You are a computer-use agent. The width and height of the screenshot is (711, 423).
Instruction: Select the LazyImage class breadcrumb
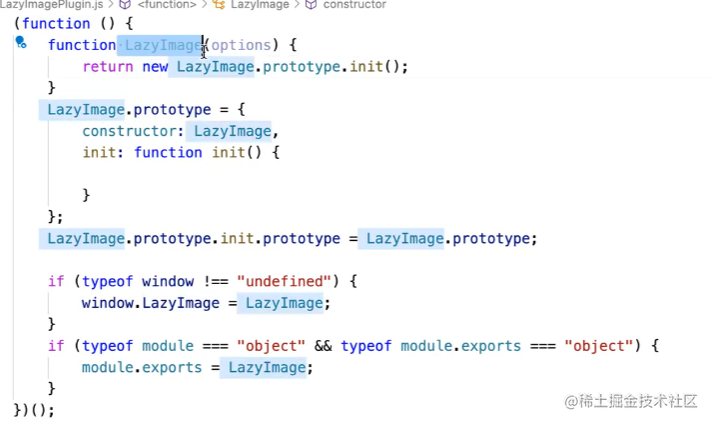[x=260, y=5]
